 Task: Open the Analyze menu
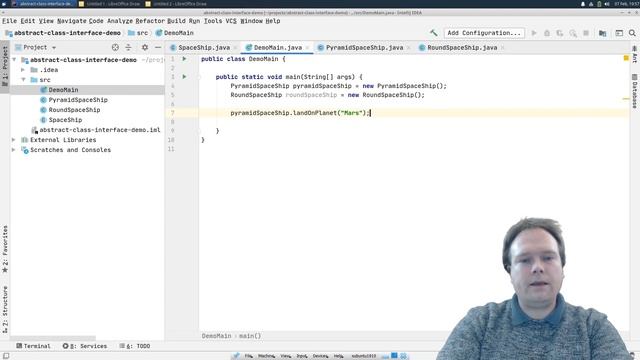click(120, 21)
